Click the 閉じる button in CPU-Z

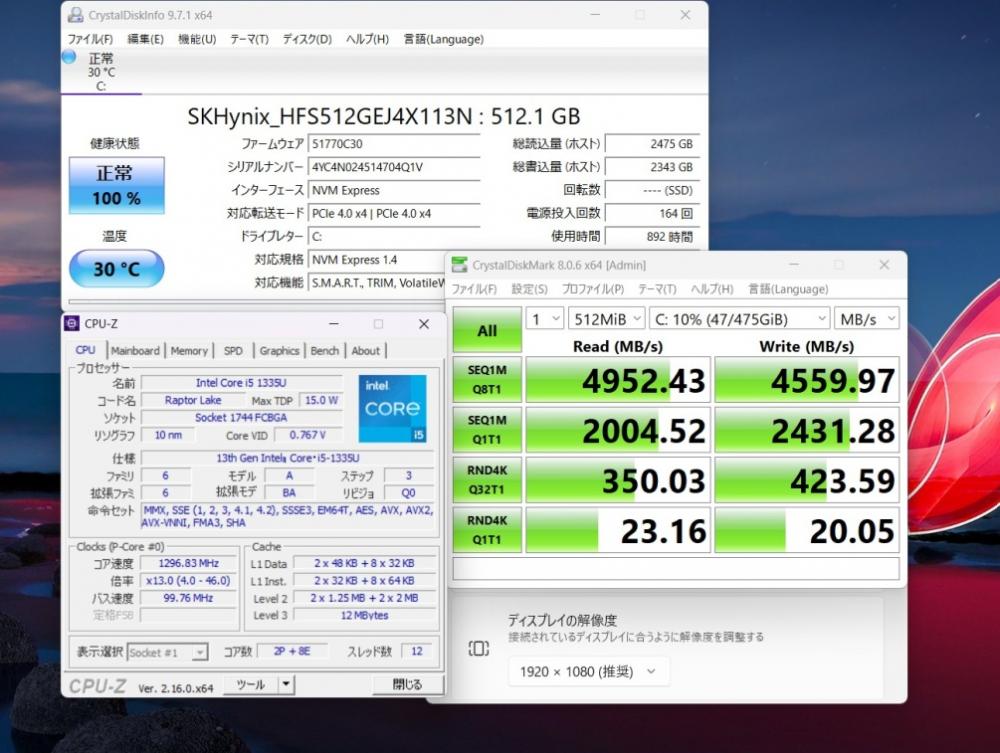407,685
